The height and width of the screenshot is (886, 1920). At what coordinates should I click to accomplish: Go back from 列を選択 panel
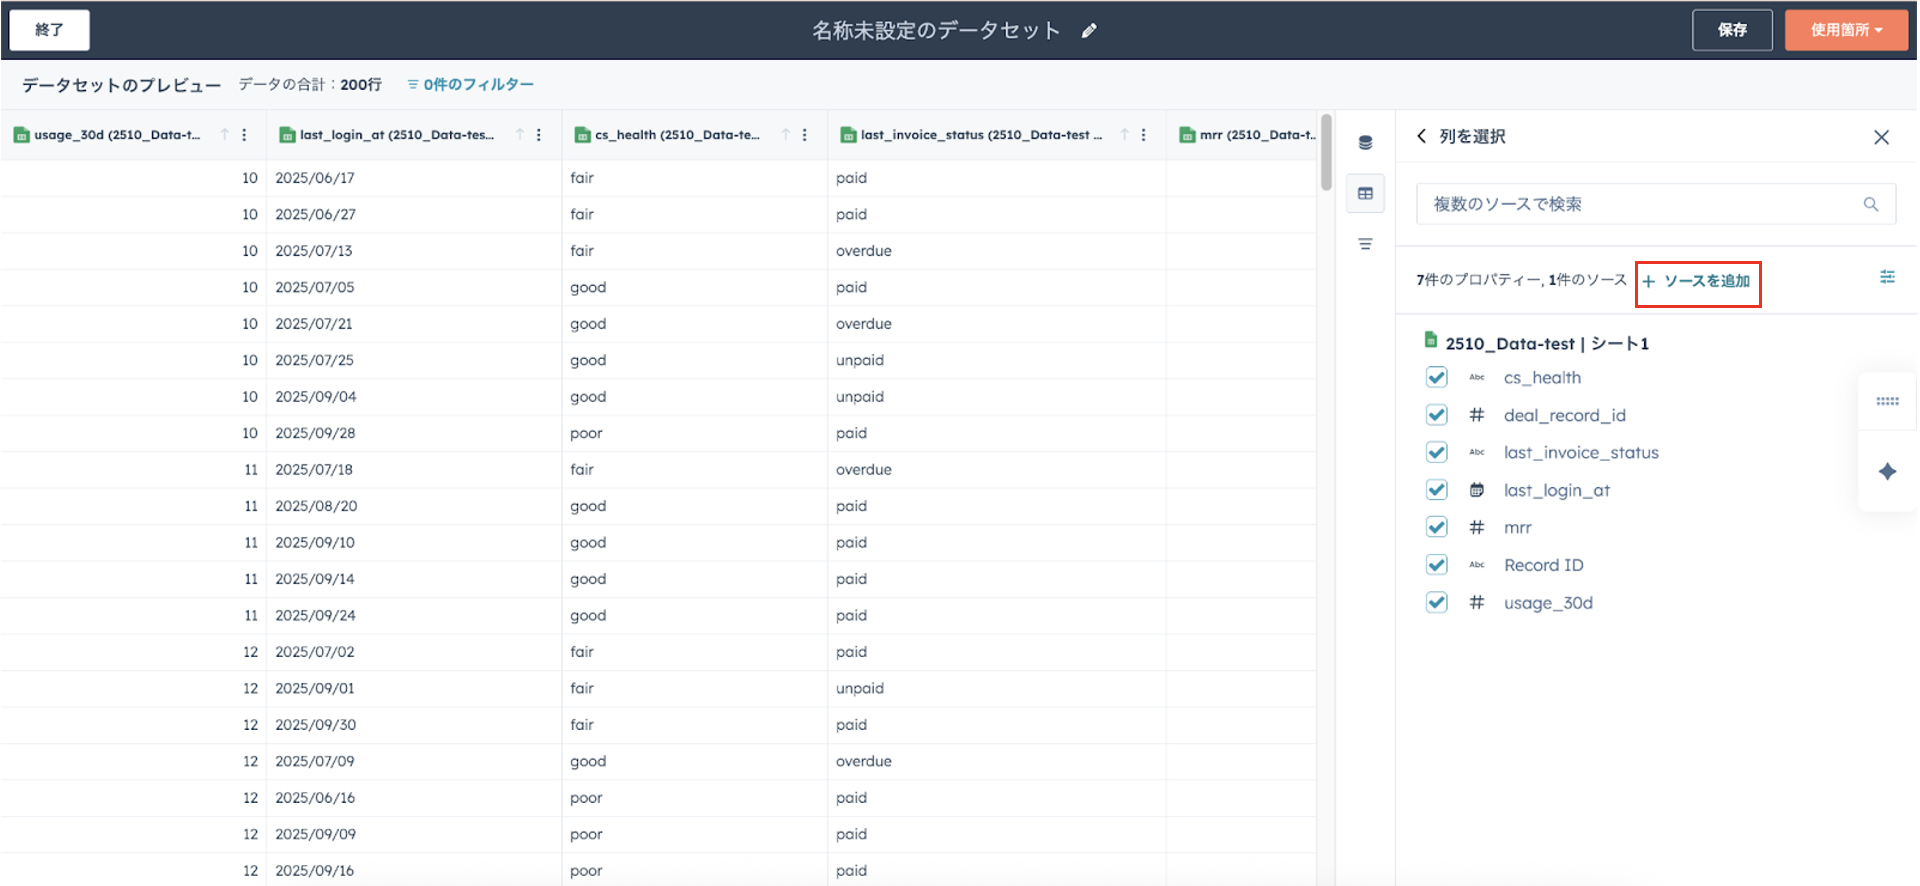tap(1421, 136)
